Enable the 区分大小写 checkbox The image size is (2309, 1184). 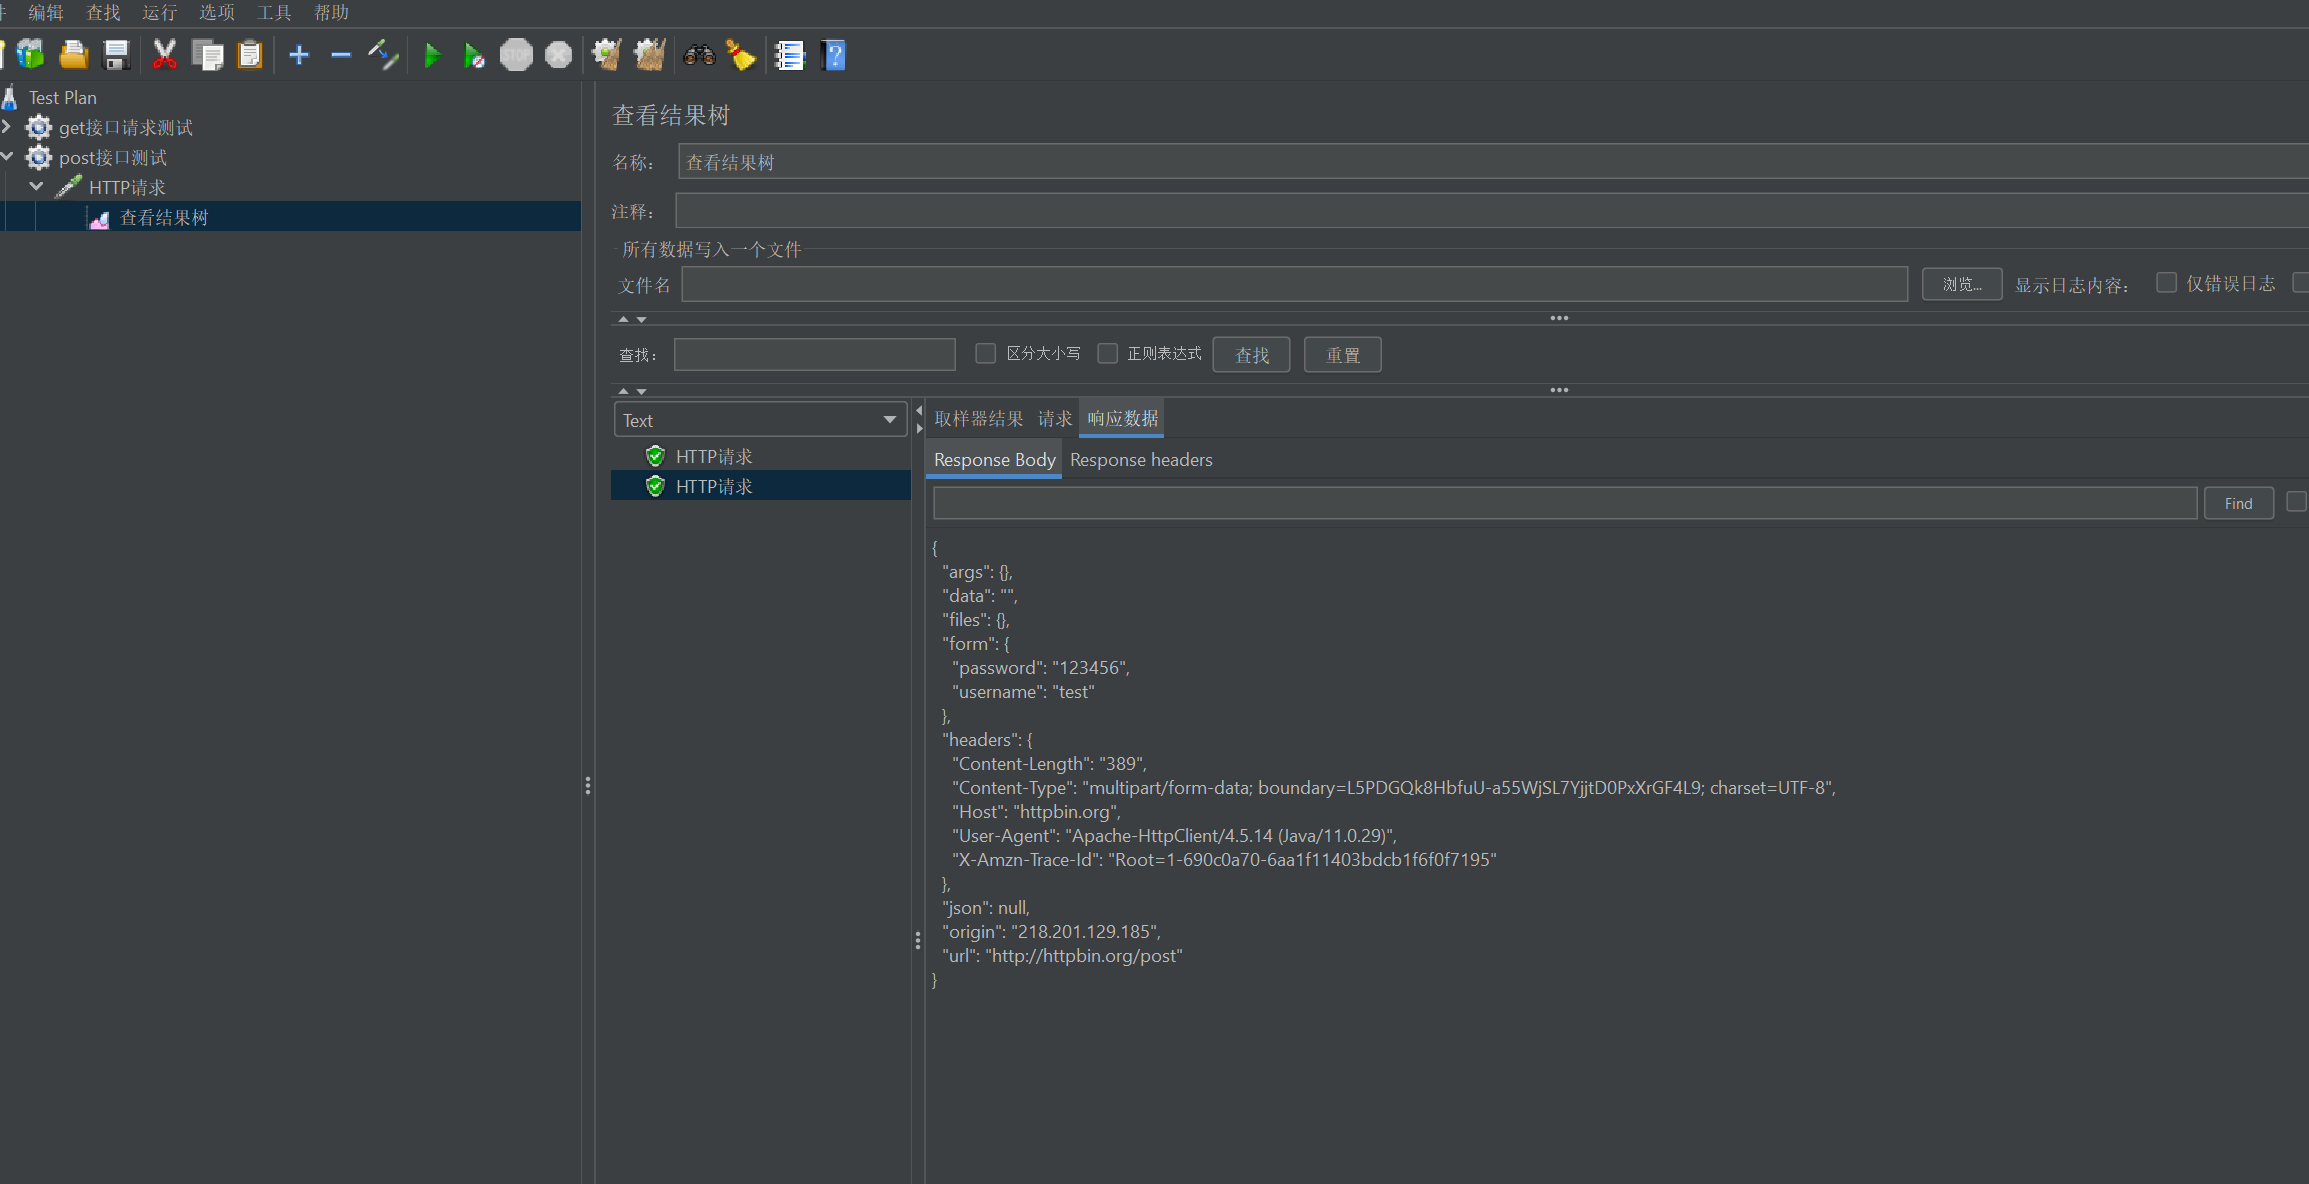tap(986, 353)
